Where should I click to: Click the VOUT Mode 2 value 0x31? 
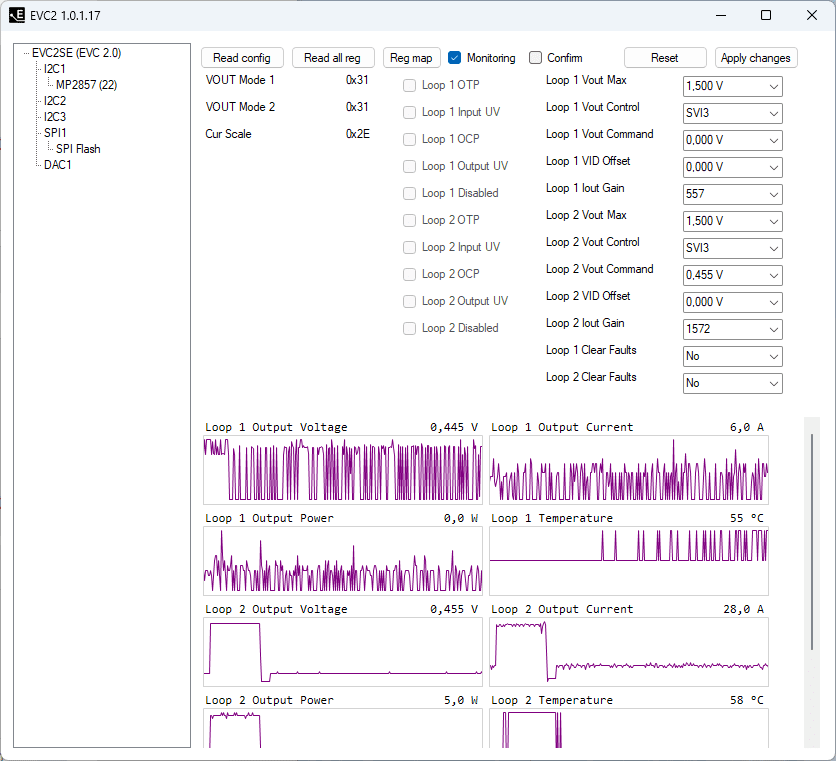357,107
